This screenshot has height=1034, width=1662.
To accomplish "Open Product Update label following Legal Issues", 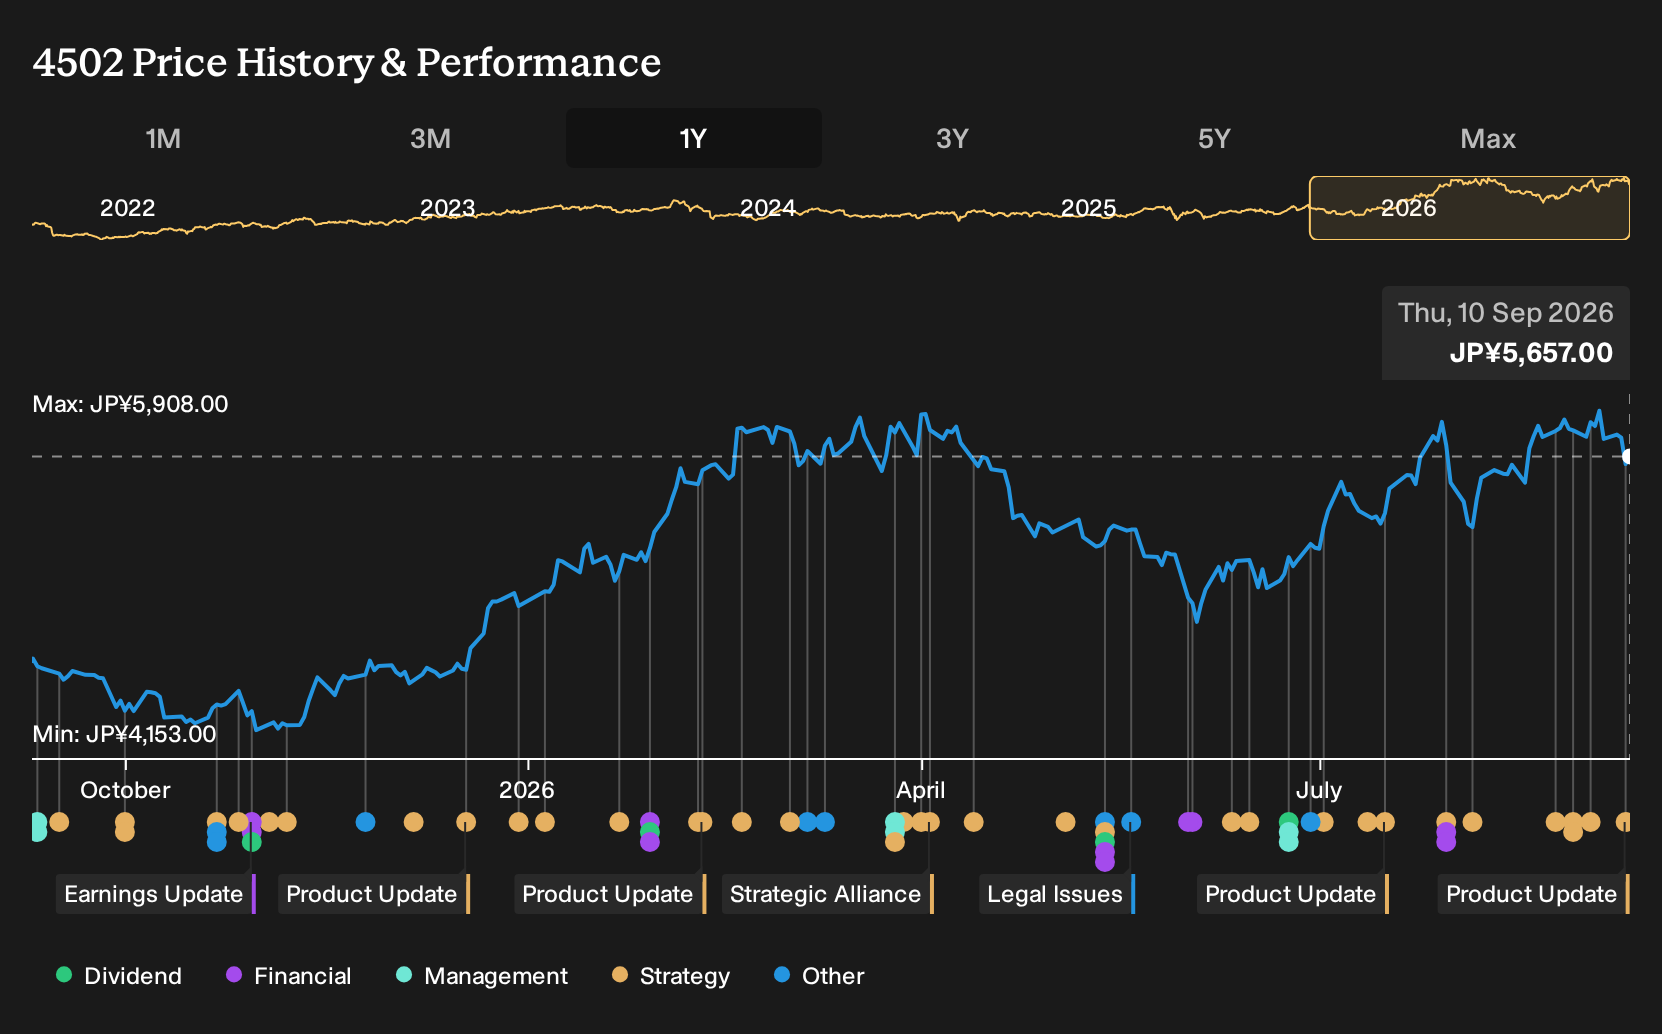I will (x=1293, y=894).
